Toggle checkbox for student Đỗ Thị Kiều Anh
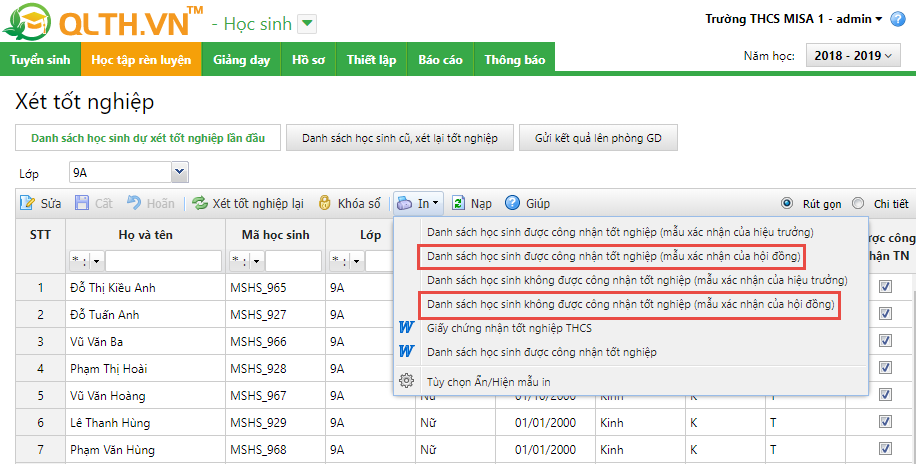The width and height of the screenshot is (916, 464). (x=885, y=286)
